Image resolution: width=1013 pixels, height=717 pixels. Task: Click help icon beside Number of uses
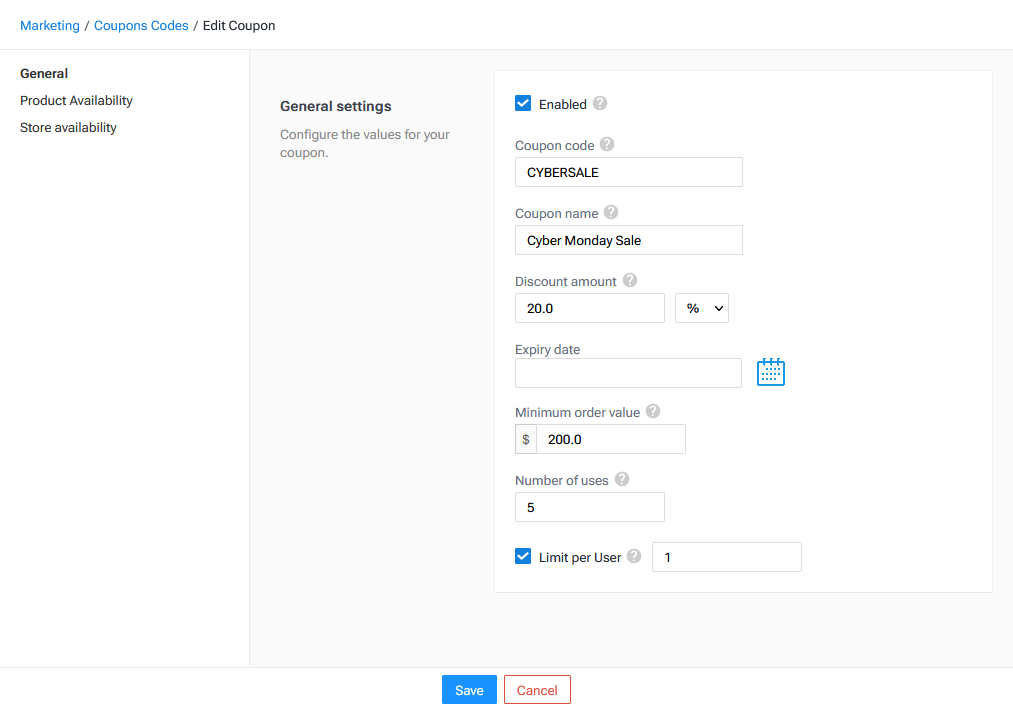622,479
